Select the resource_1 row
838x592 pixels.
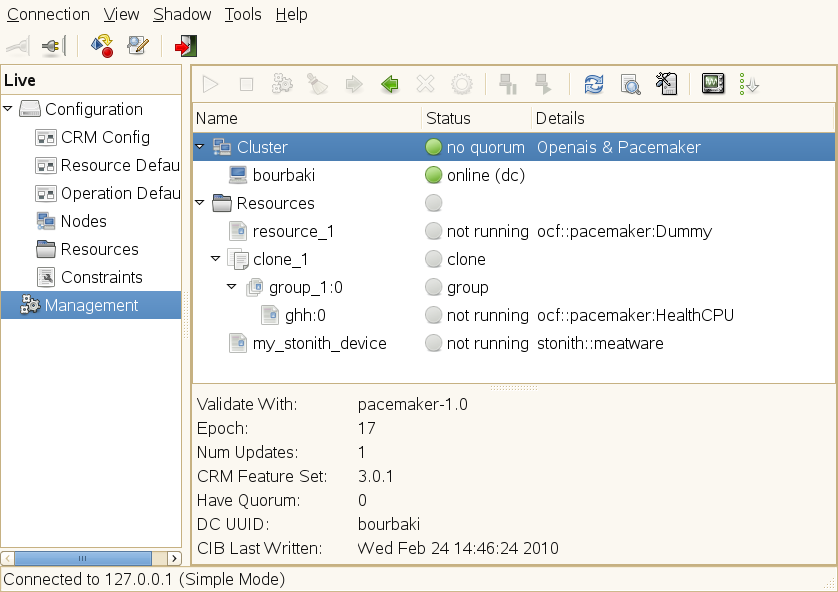click(514, 231)
